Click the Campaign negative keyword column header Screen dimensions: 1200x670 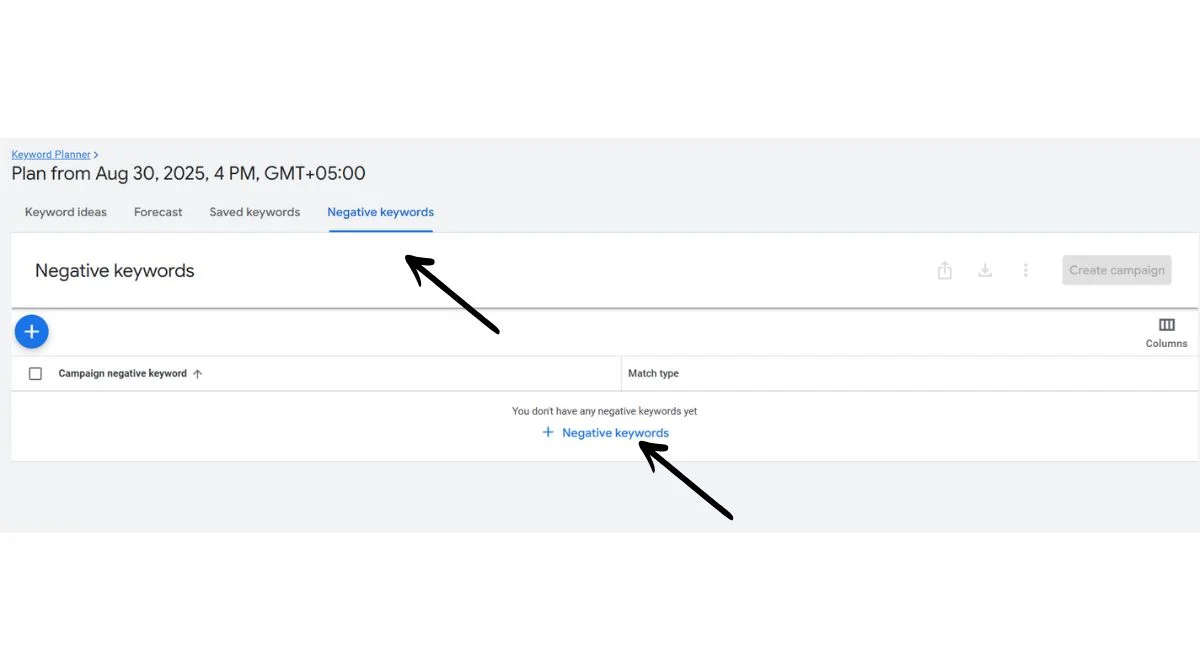pos(123,374)
